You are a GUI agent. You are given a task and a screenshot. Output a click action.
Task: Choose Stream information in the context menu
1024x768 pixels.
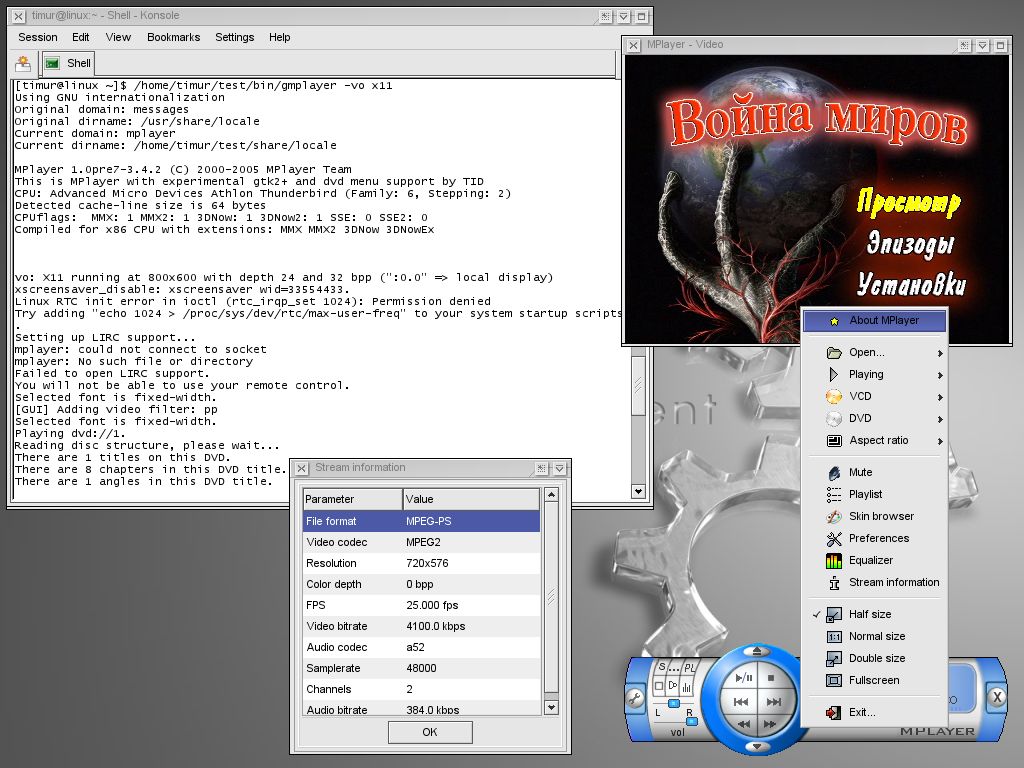click(874, 583)
